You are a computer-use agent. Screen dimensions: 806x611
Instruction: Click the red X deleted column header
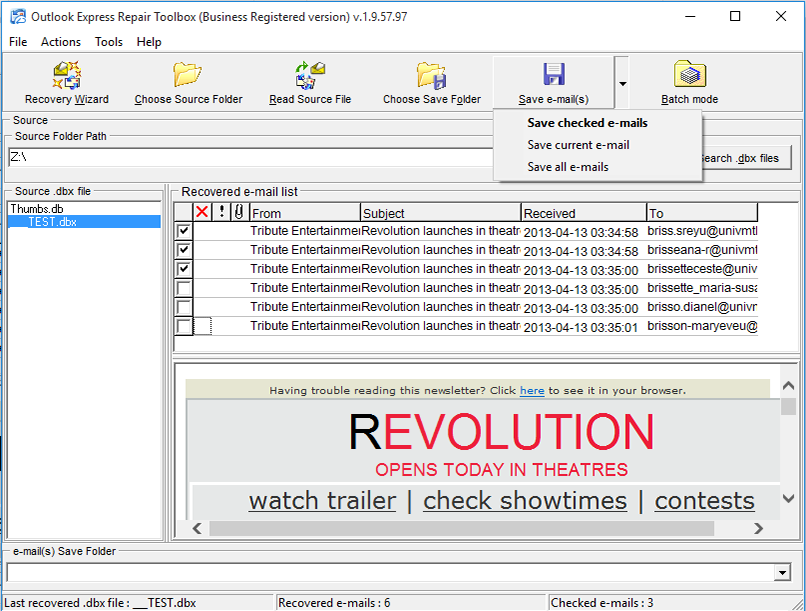coord(203,212)
